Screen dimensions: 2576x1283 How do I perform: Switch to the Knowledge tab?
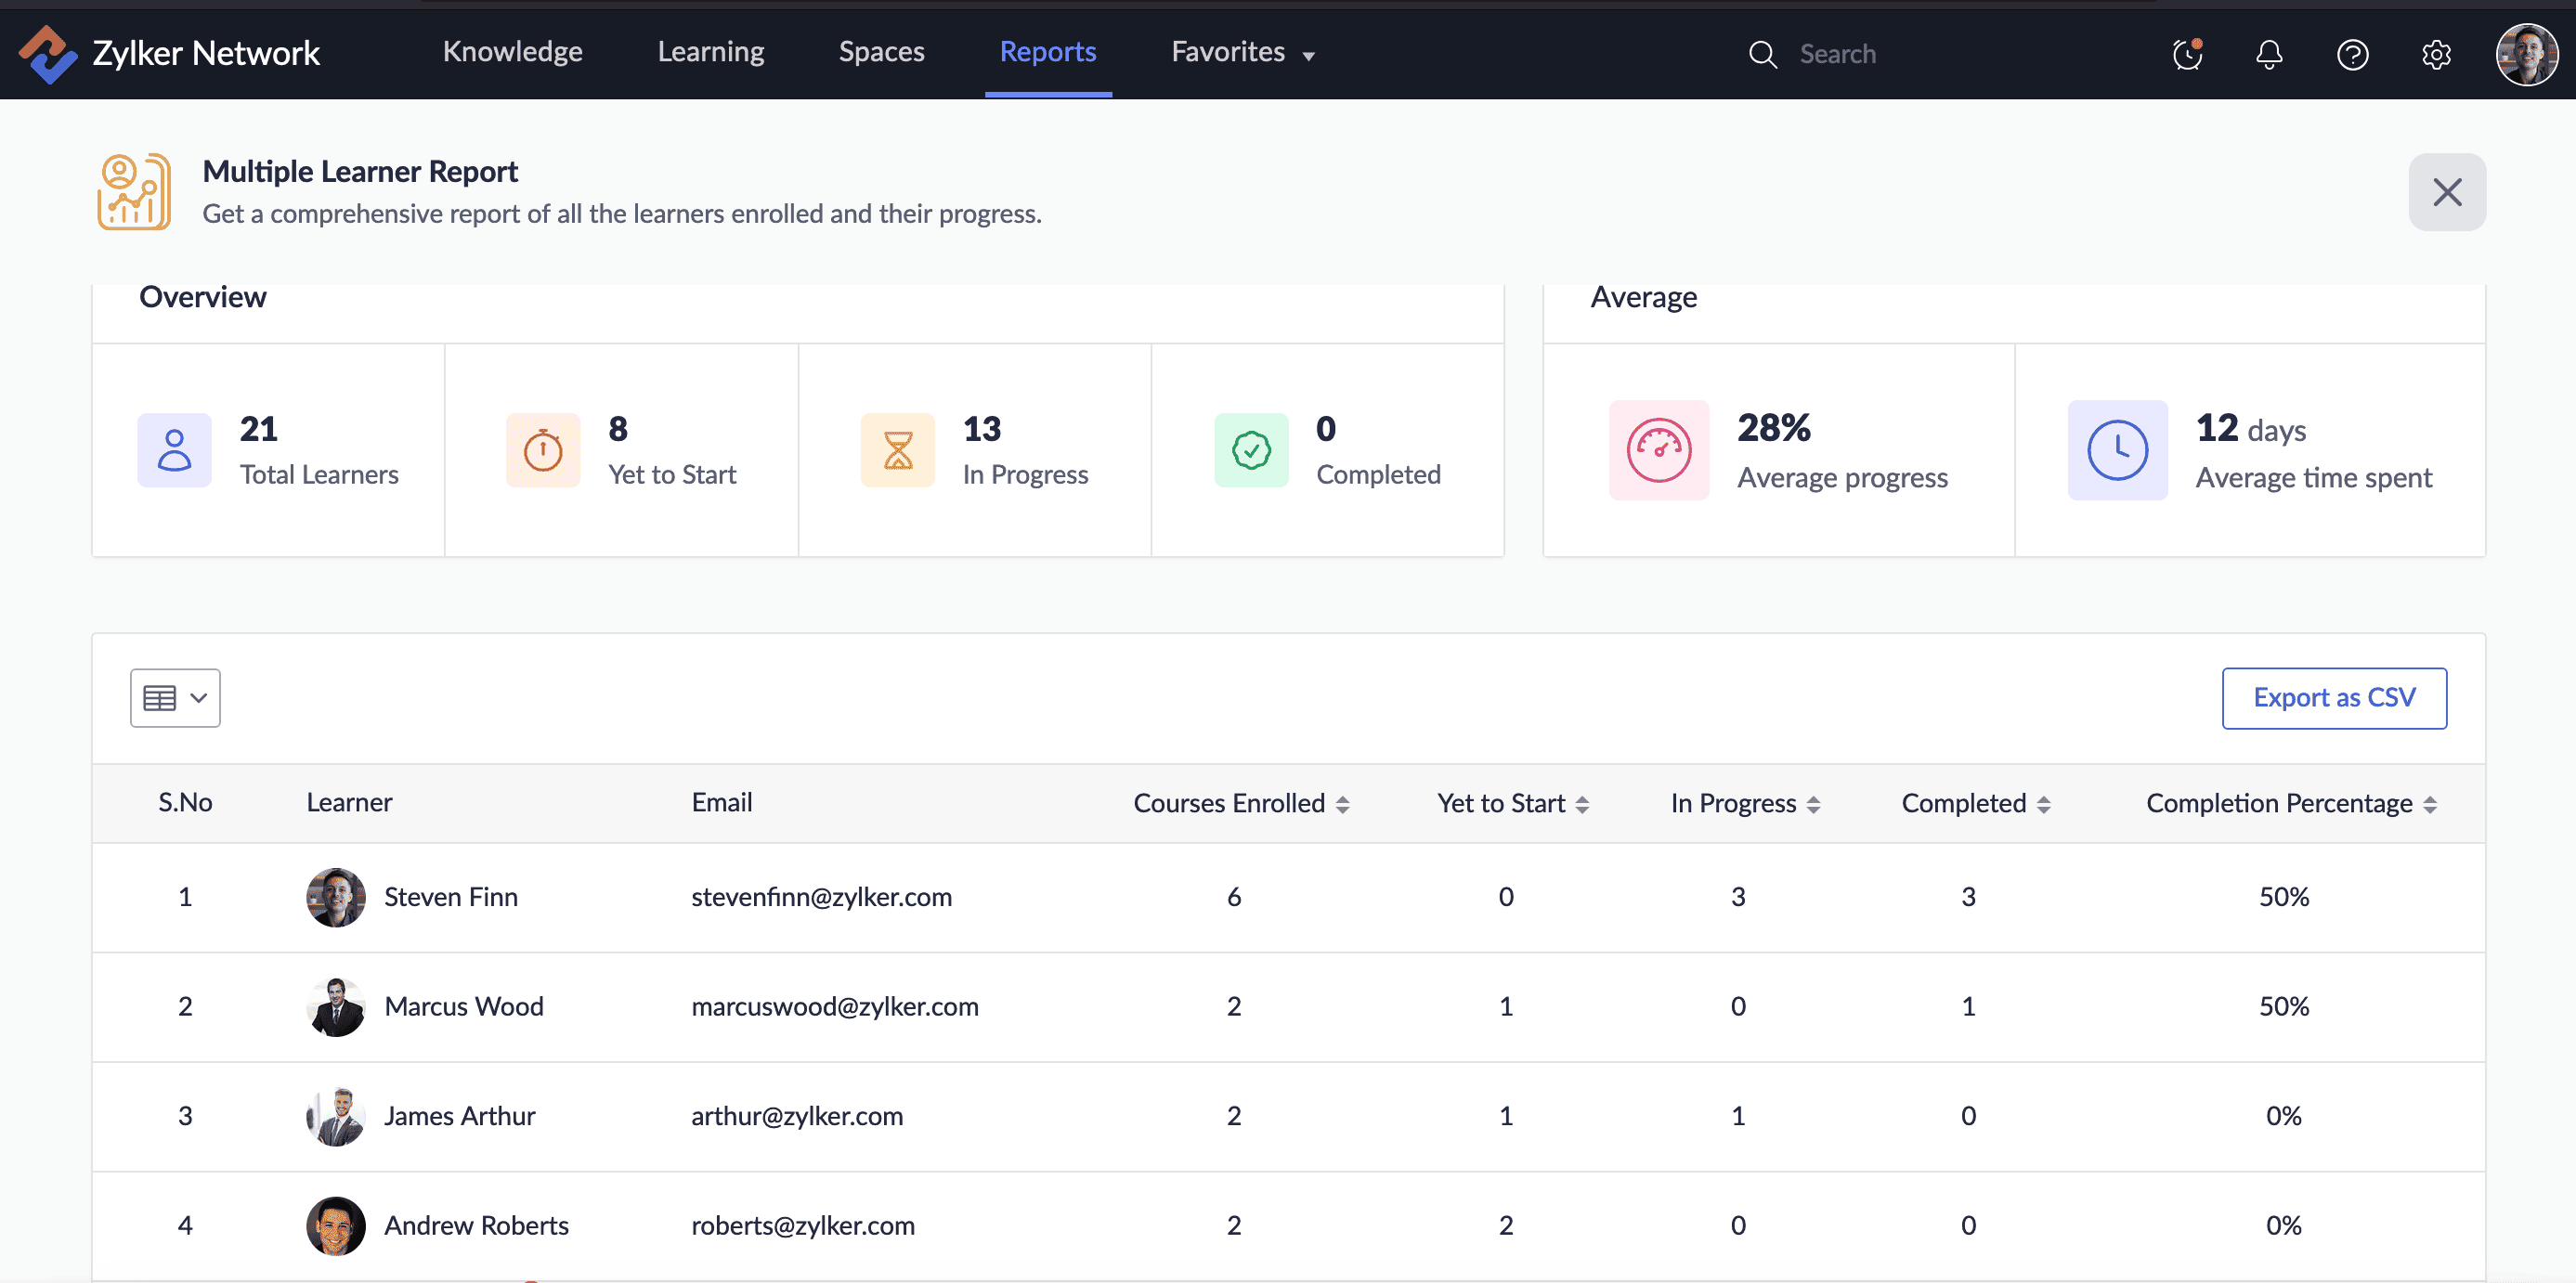[512, 52]
